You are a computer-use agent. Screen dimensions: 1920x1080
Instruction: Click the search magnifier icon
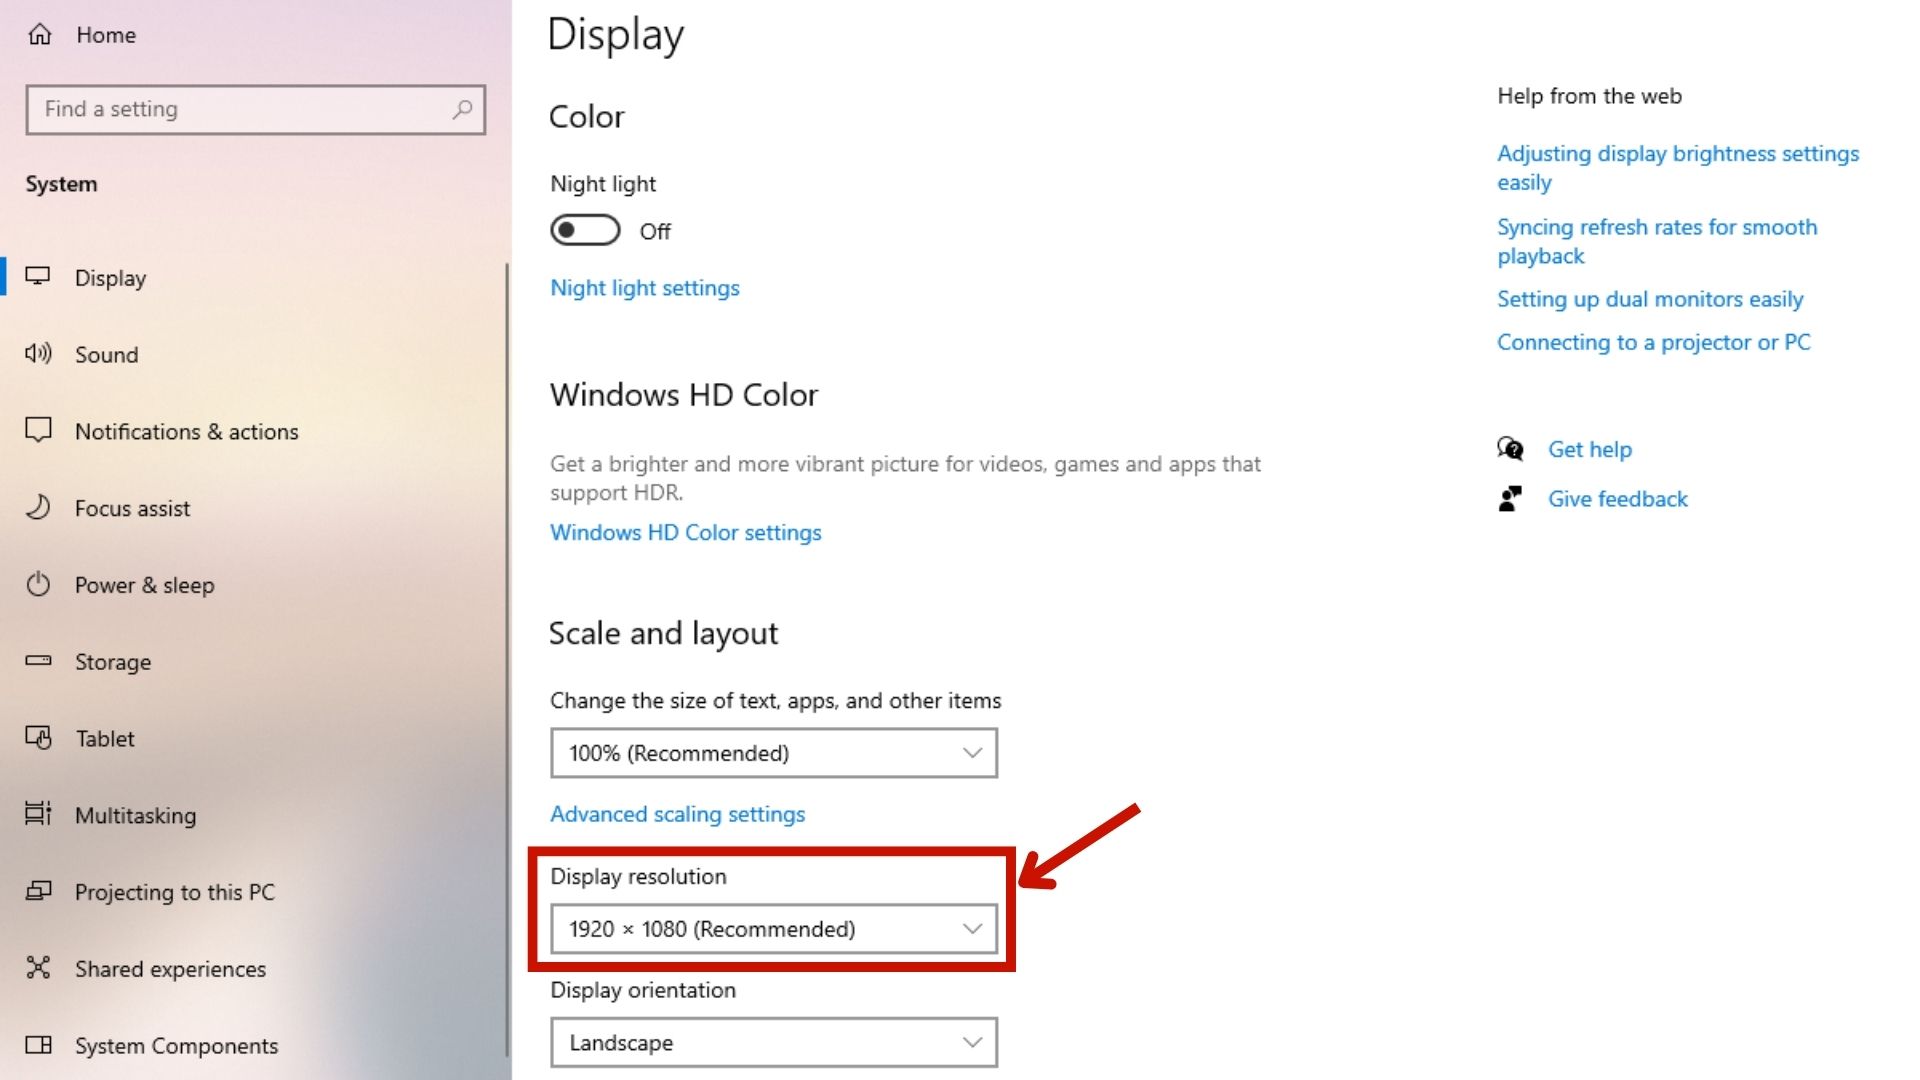point(462,109)
